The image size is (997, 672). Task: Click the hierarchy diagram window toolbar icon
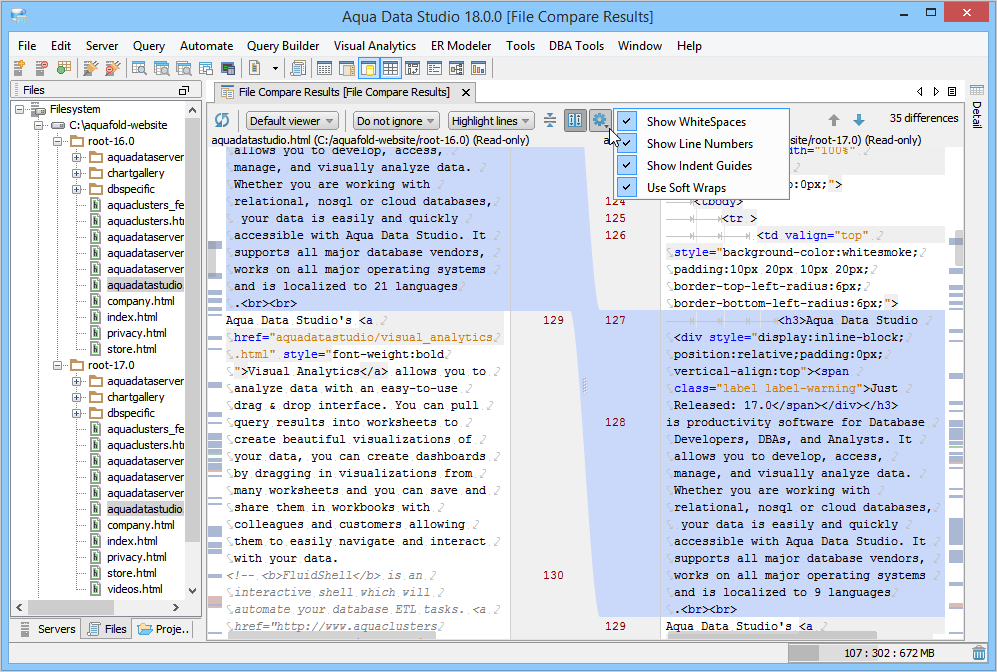pos(457,68)
